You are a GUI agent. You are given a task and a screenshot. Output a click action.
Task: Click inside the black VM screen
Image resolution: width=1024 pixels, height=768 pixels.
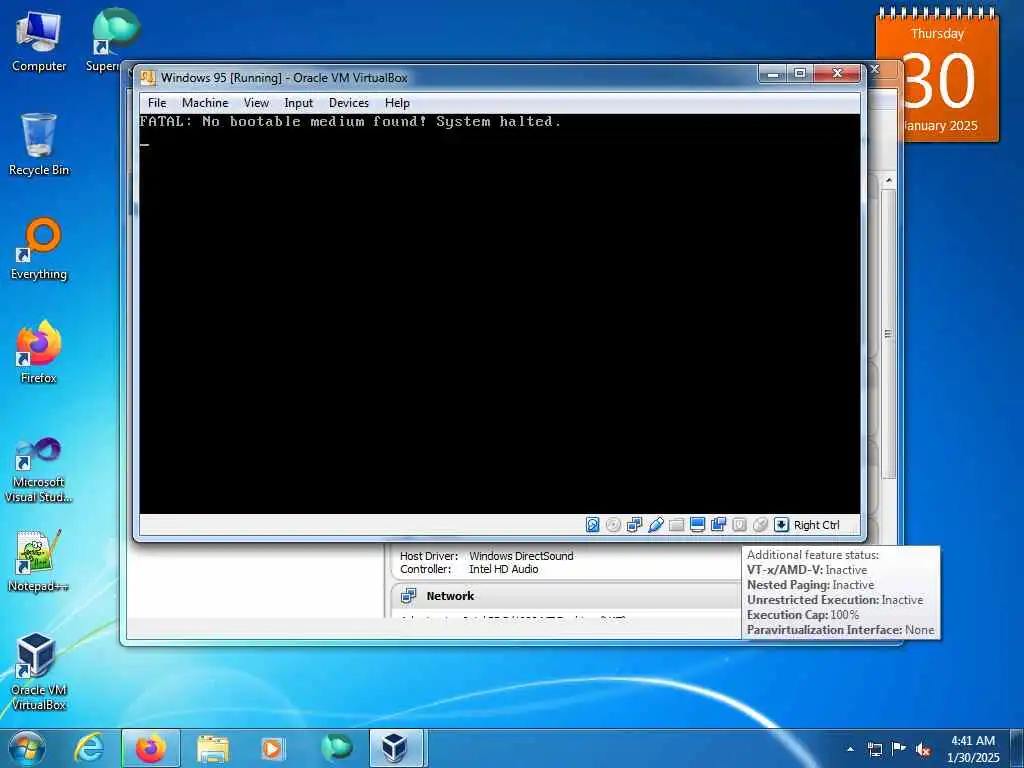[x=500, y=314]
